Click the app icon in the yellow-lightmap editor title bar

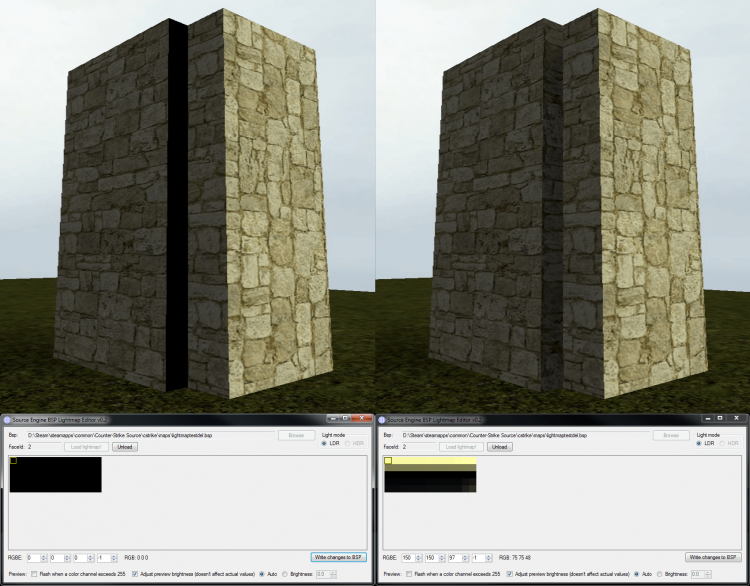pyautogui.click(x=382, y=419)
